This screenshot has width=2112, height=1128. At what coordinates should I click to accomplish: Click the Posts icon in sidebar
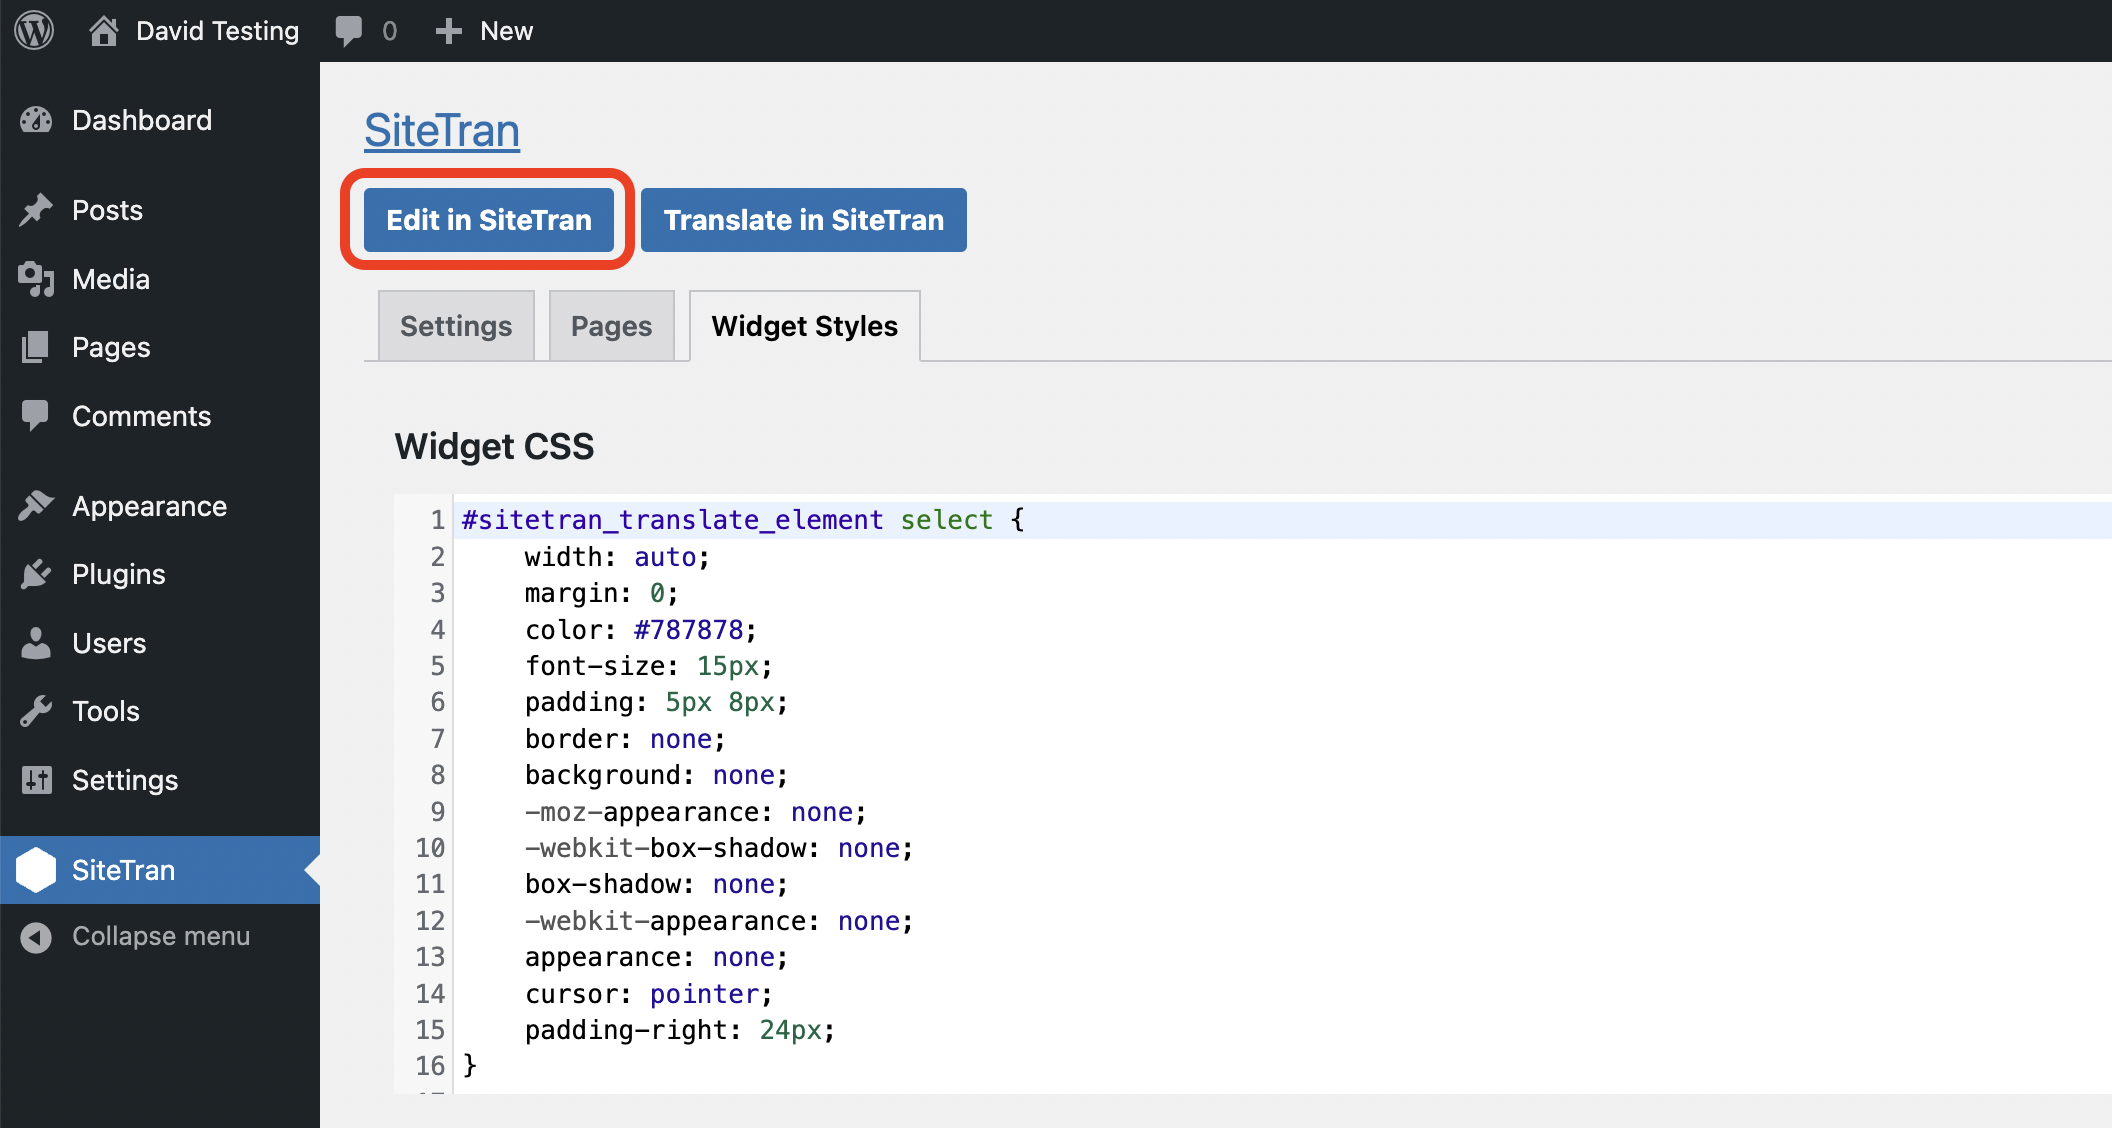36,209
